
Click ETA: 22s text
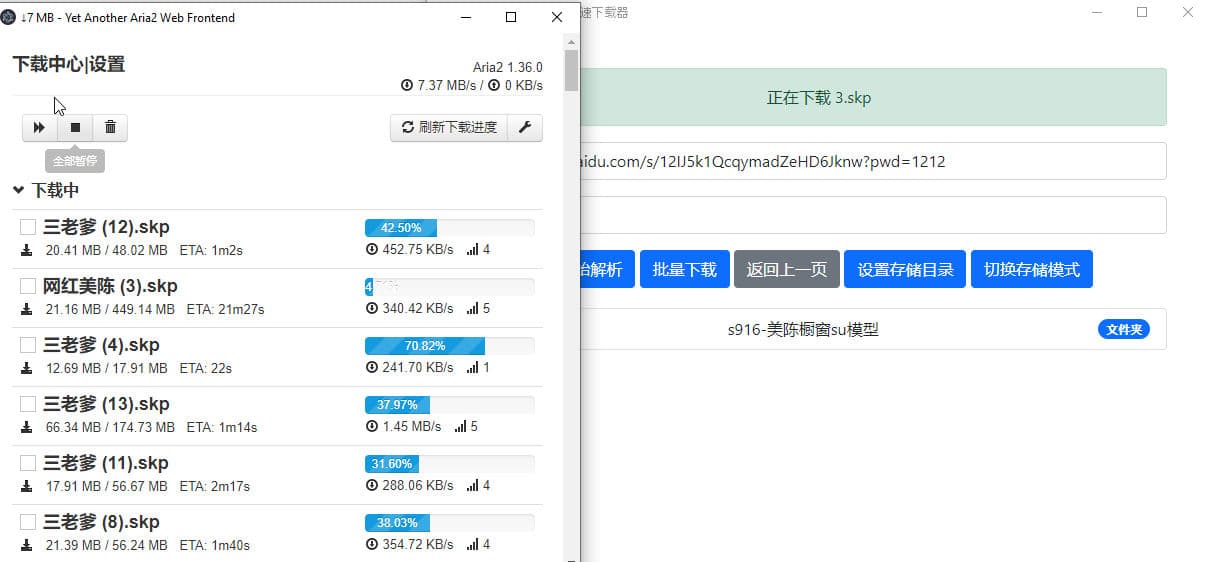(205, 369)
